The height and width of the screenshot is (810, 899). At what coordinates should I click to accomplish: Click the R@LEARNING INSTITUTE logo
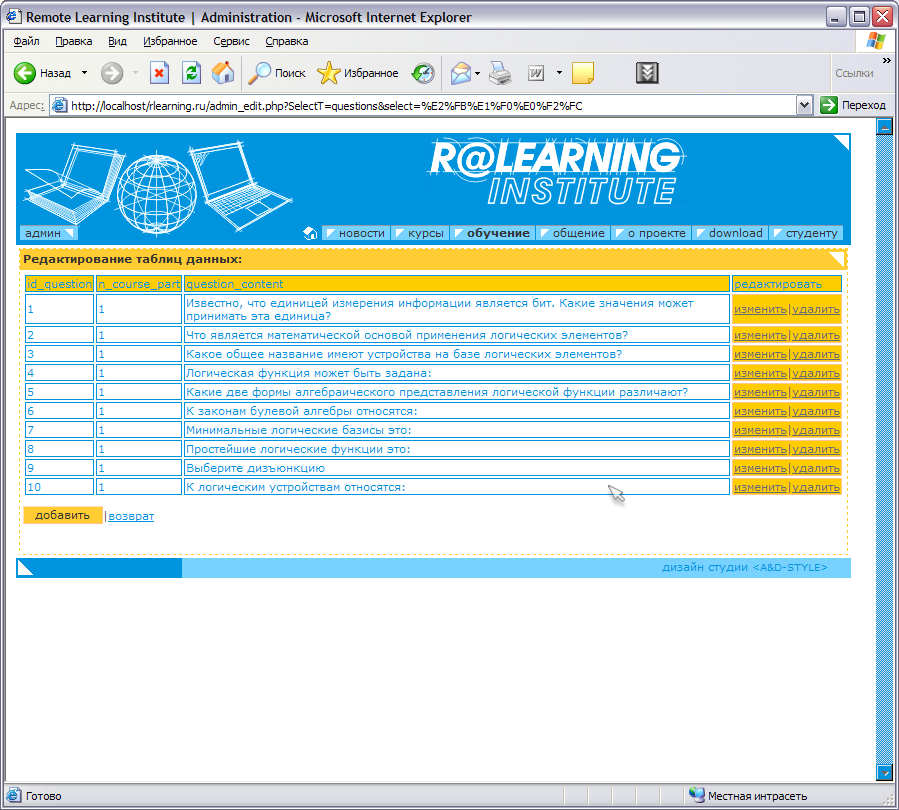point(556,172)
